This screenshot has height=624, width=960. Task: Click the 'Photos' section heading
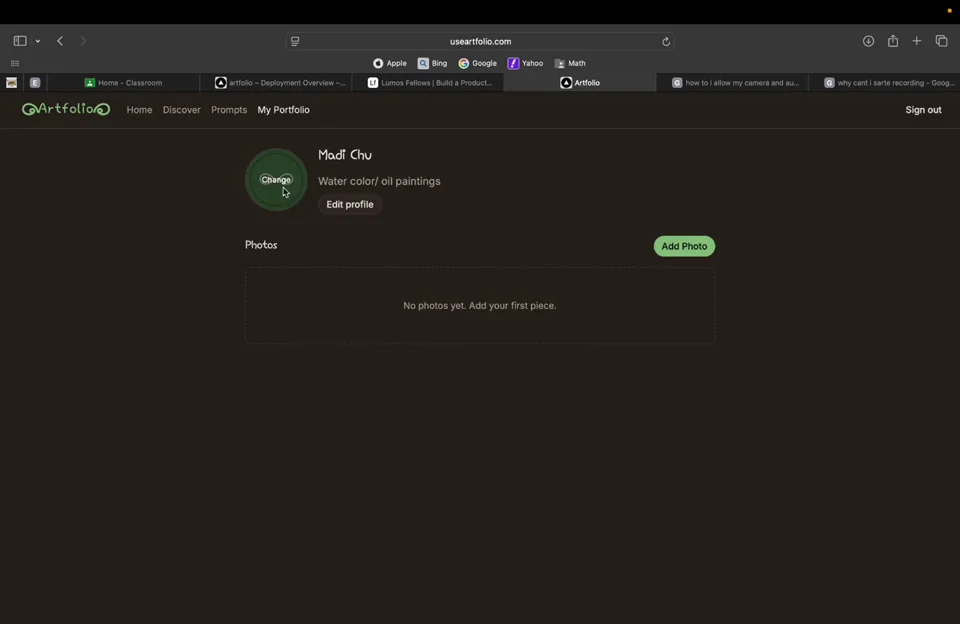[x=261, y=245]
